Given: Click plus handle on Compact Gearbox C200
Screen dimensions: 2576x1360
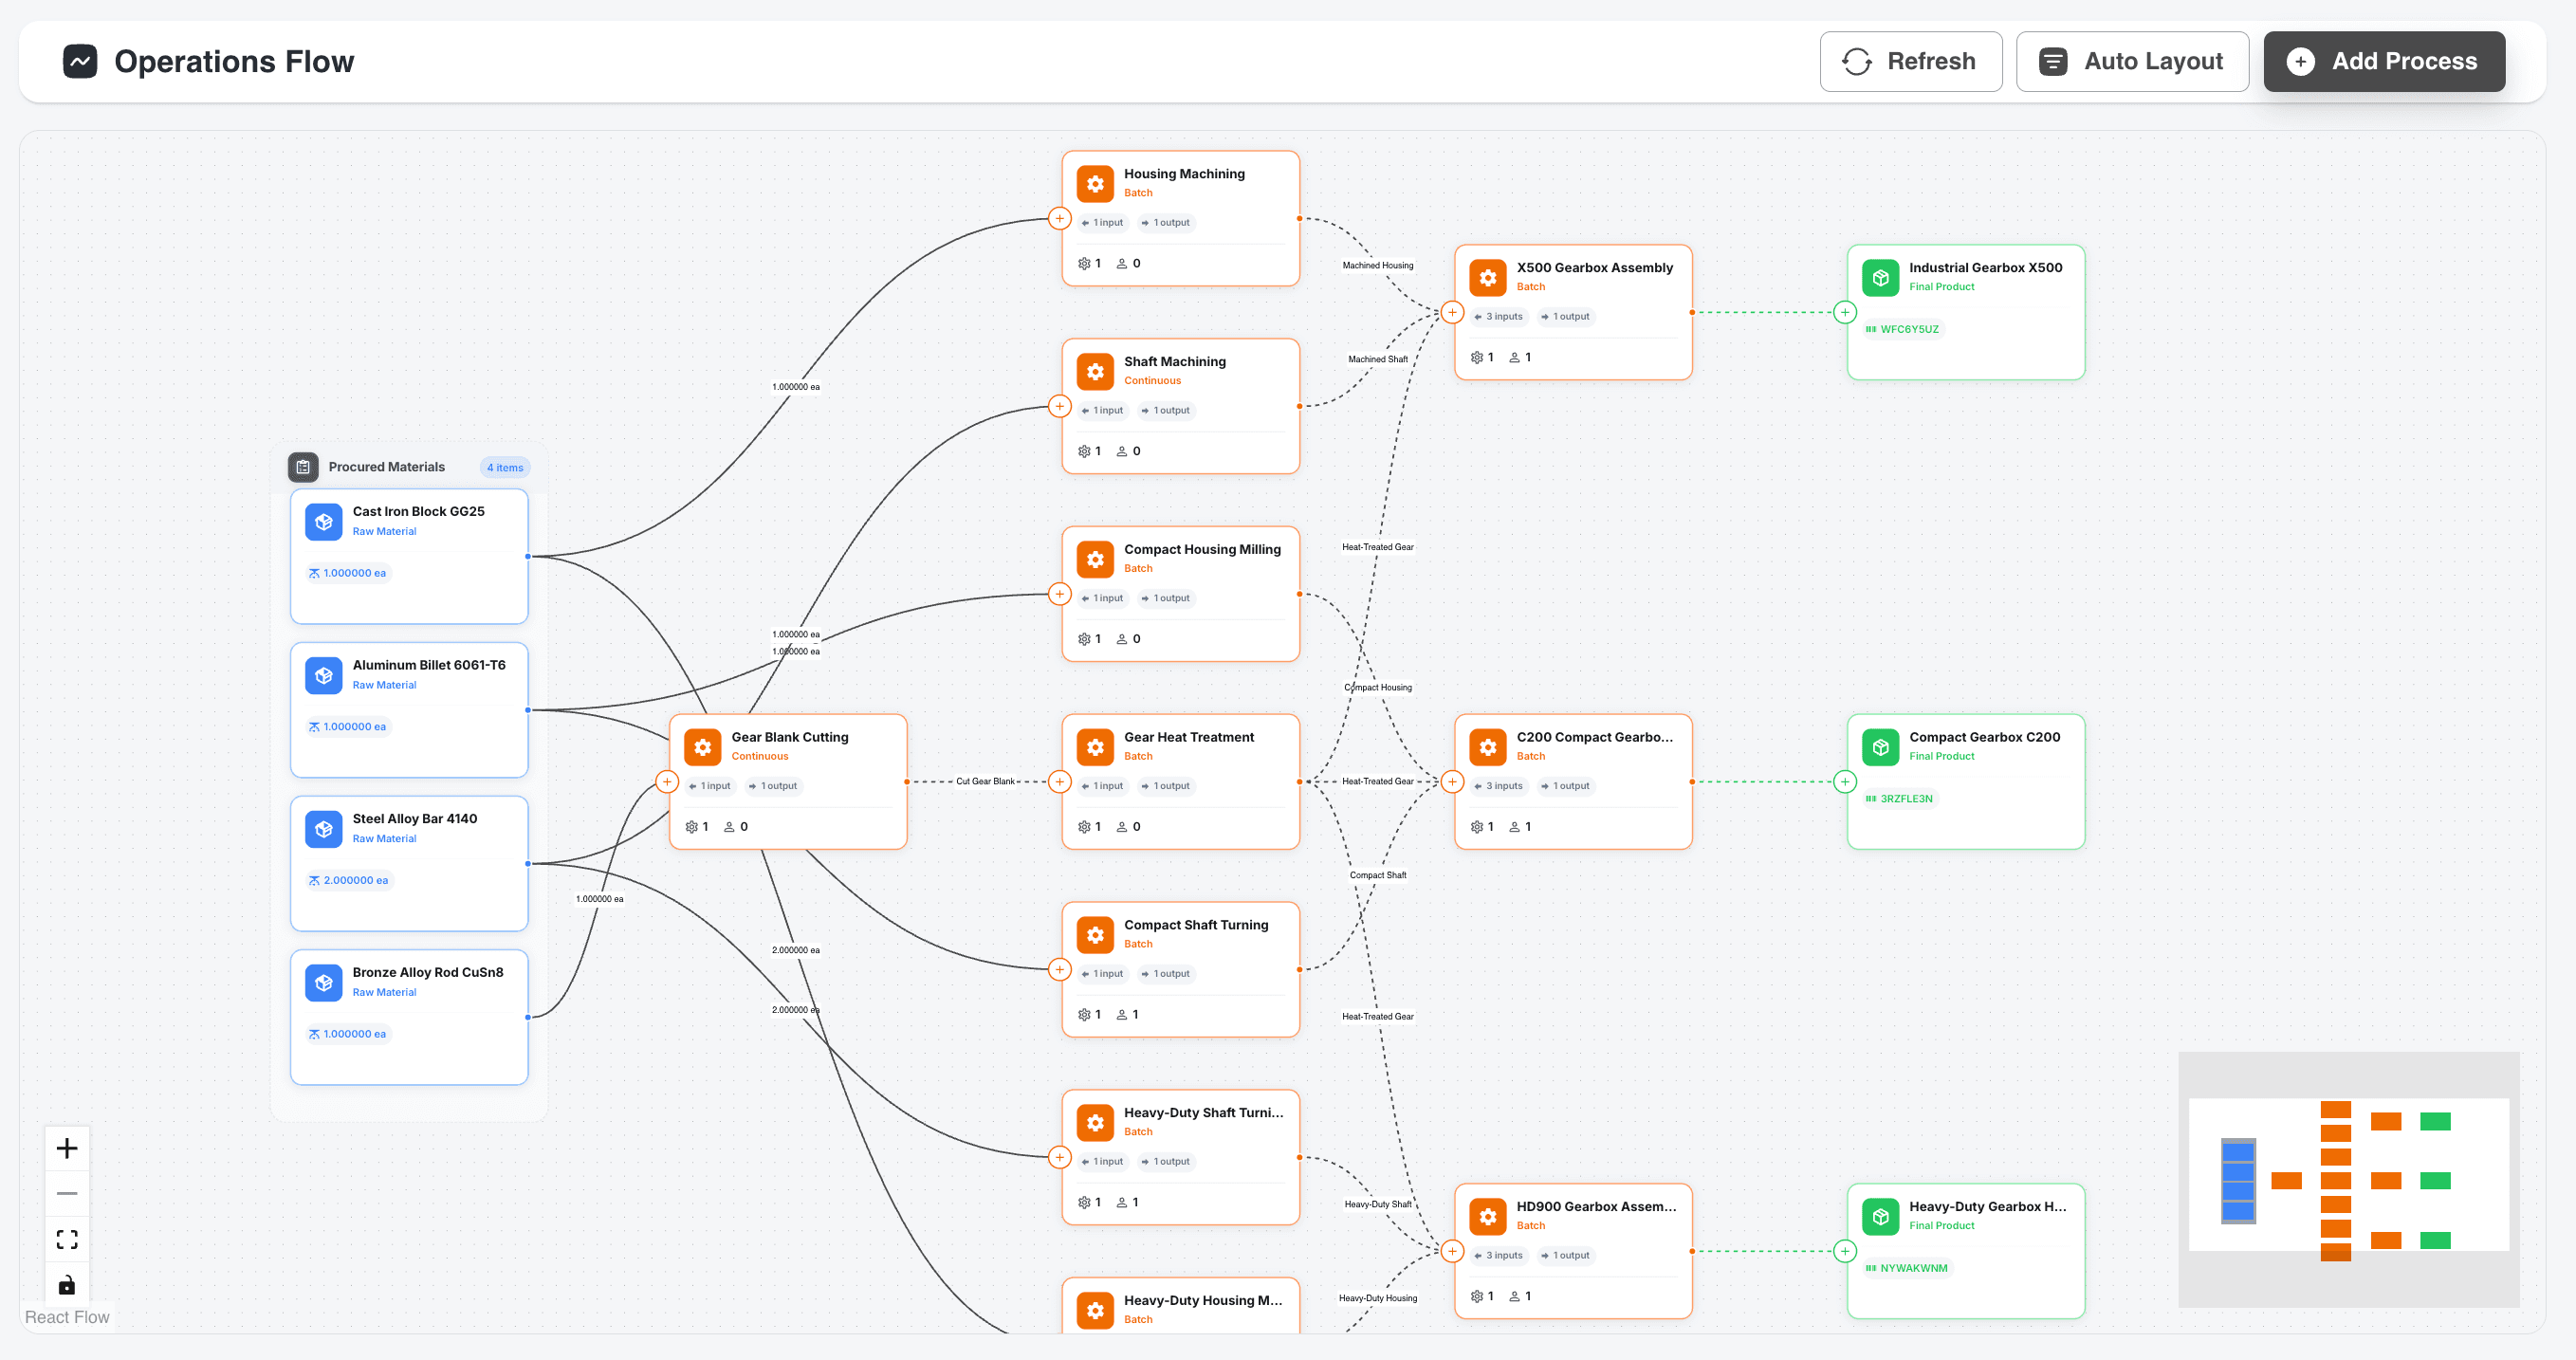Looking at the screenshot, I should tap(1845, 782).
